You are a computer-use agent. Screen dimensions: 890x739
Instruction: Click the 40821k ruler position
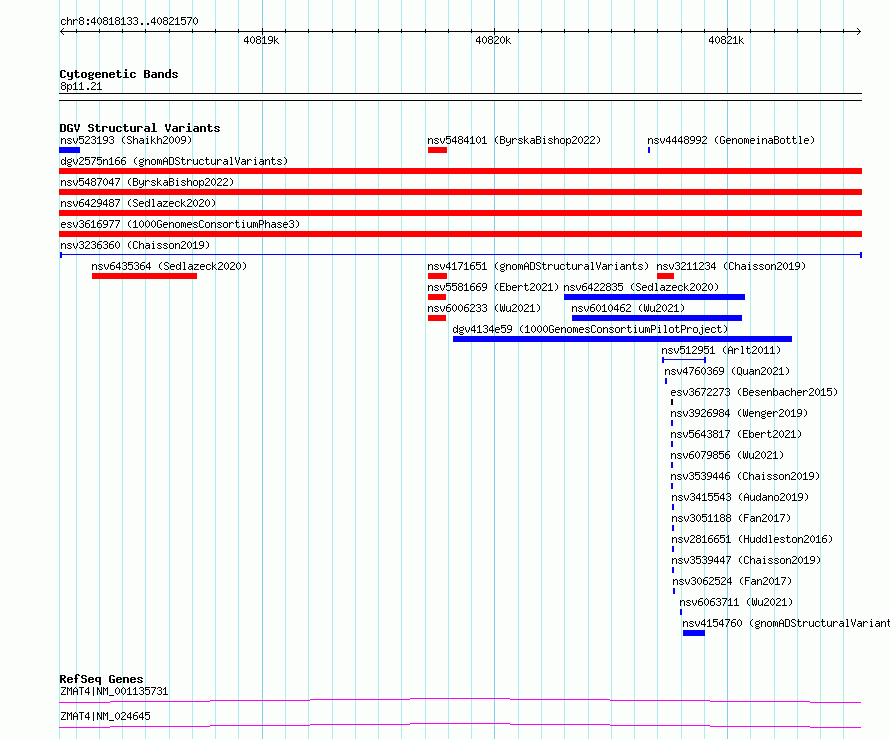(726, 40)
